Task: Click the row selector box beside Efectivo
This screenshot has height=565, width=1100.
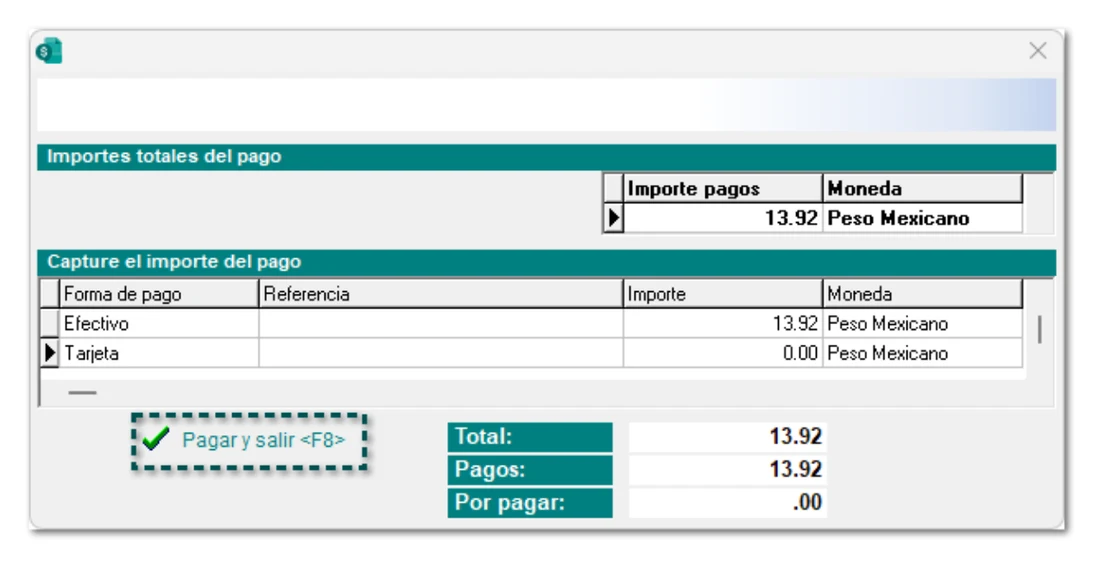Action: 50,324
